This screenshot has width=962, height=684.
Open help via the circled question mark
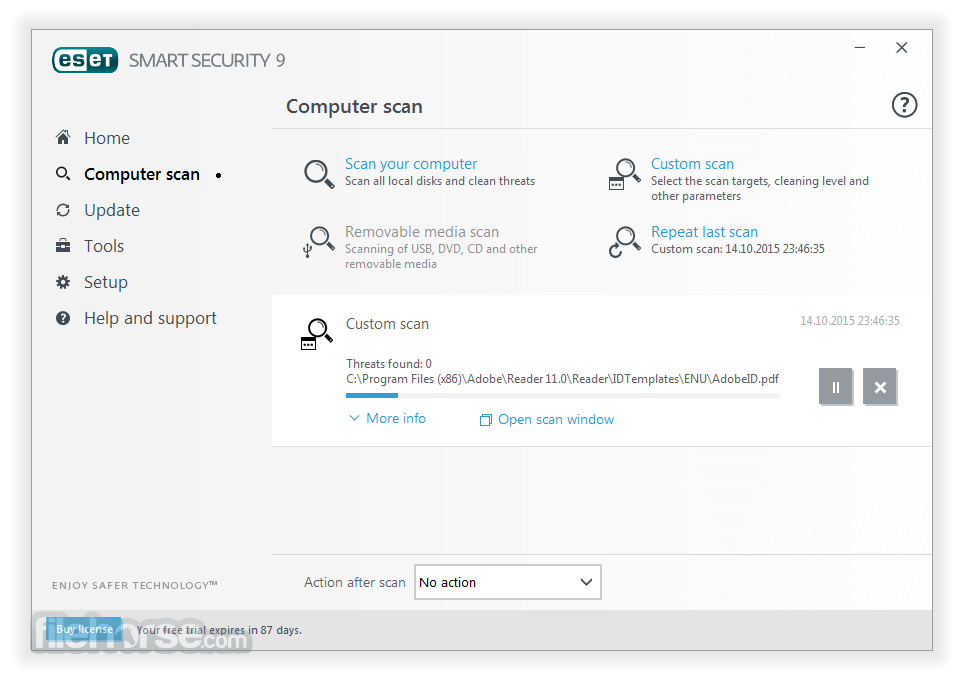[904, 105]
